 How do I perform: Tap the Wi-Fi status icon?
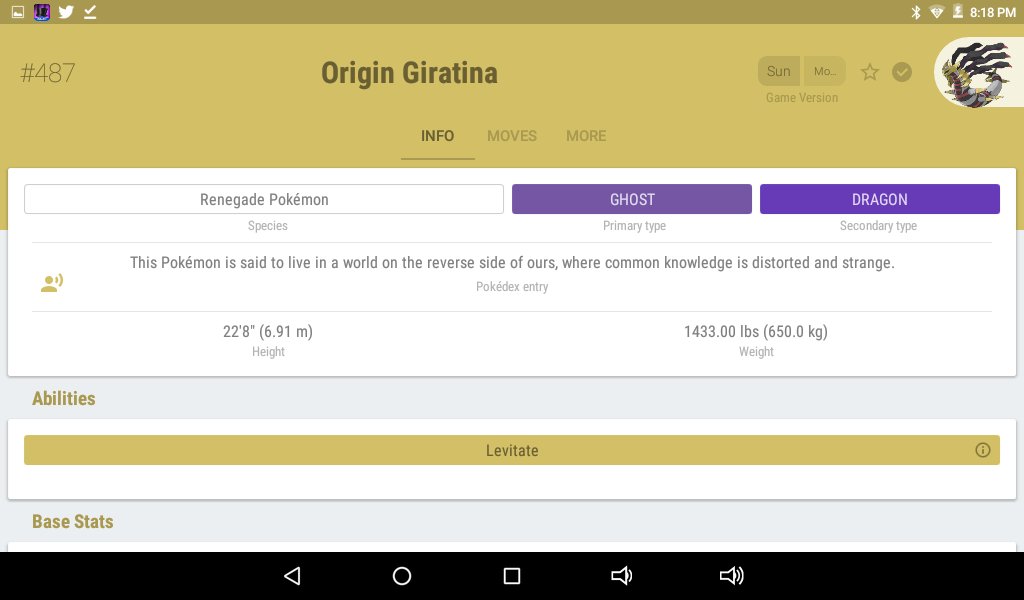pos(936,12)
